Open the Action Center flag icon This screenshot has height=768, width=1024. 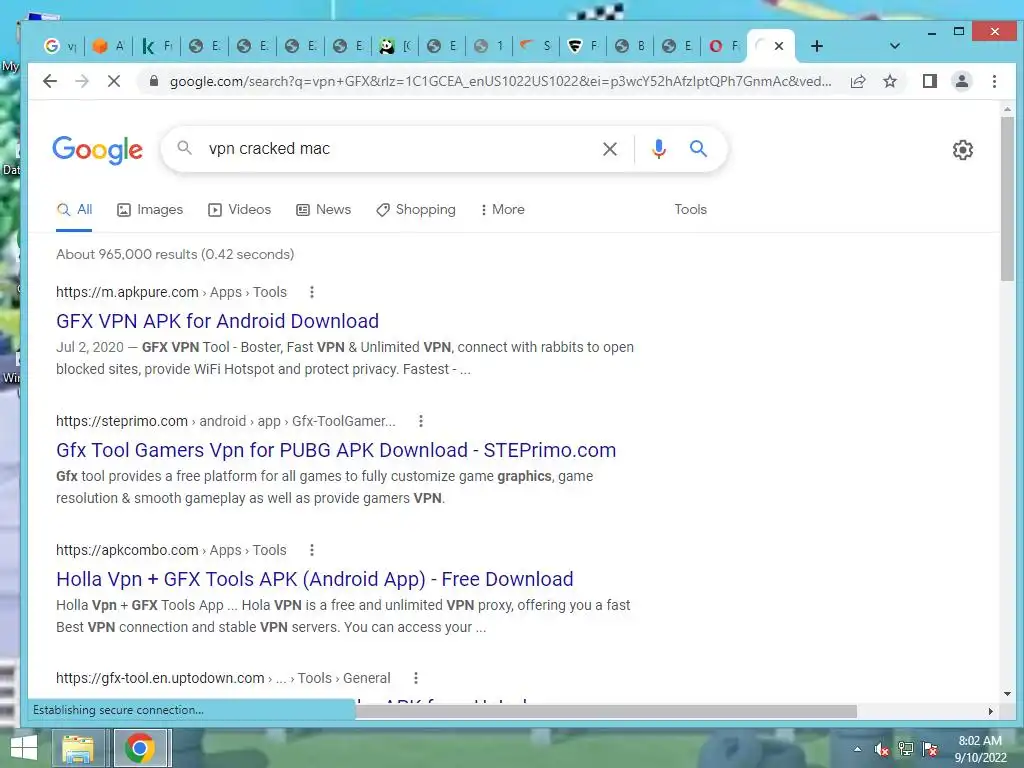click(929, 749)
